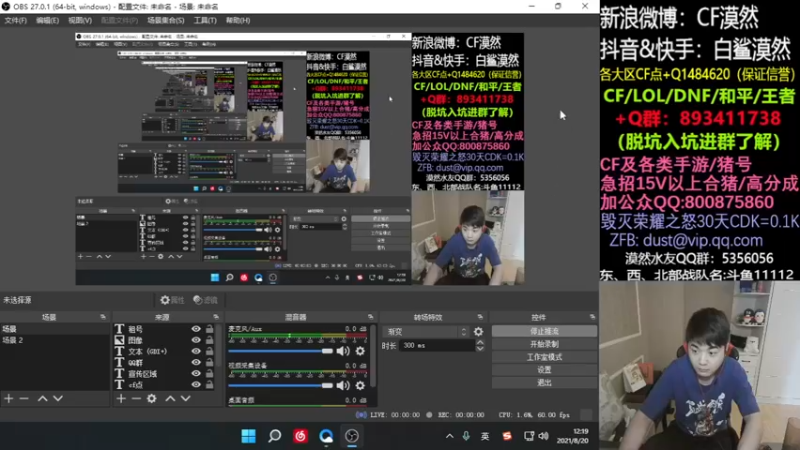Viewport: 800px width, 450px height.
Task: Move the selected source up
Action: 170,398
